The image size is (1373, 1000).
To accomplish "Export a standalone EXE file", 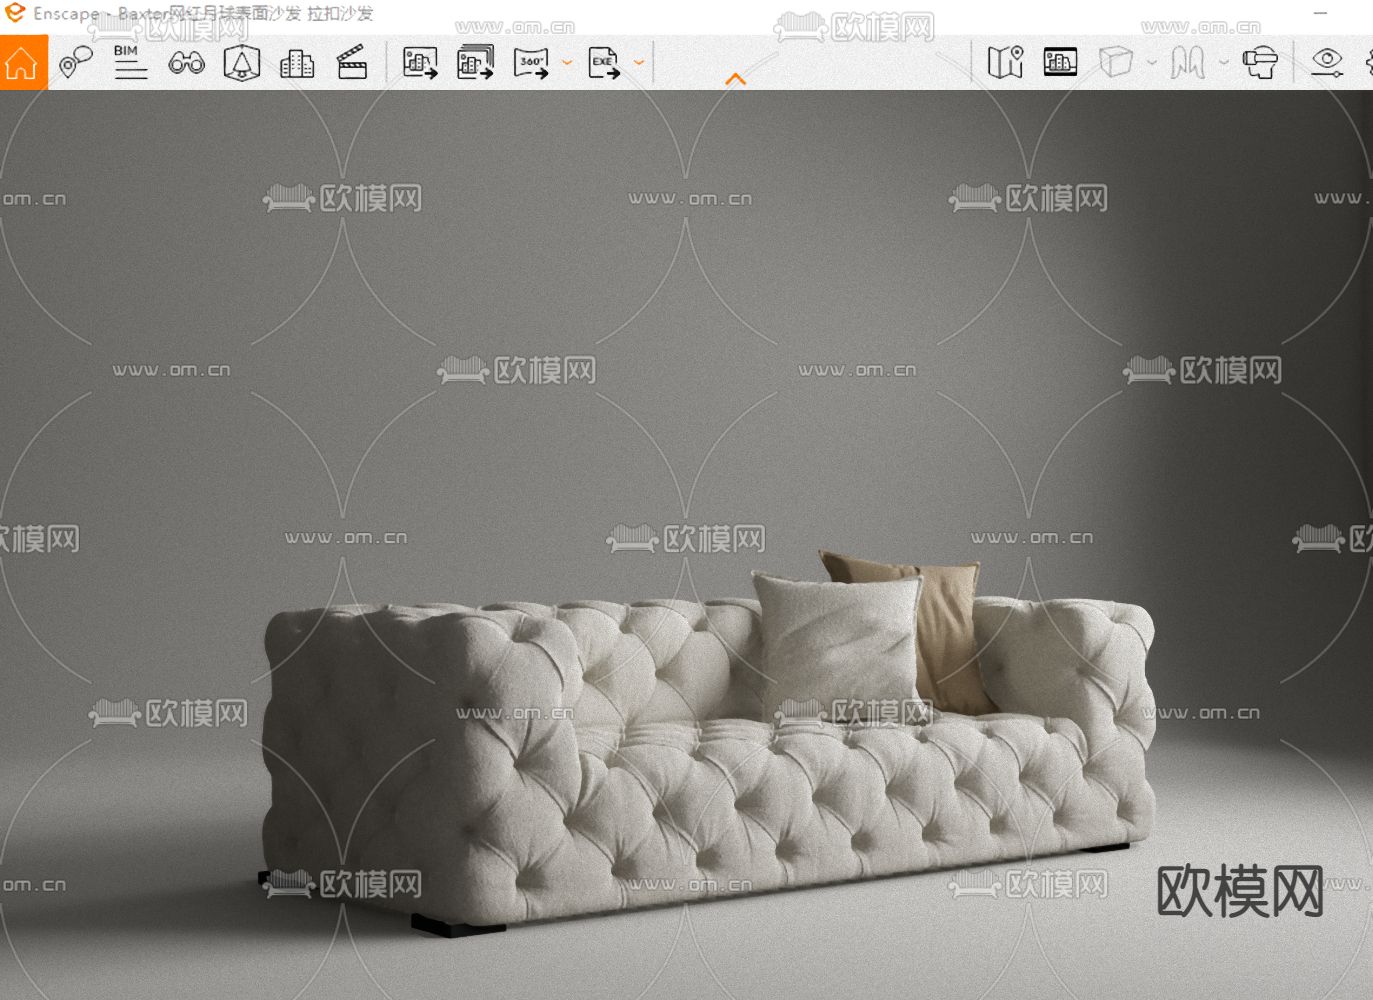I will point(604,63).
